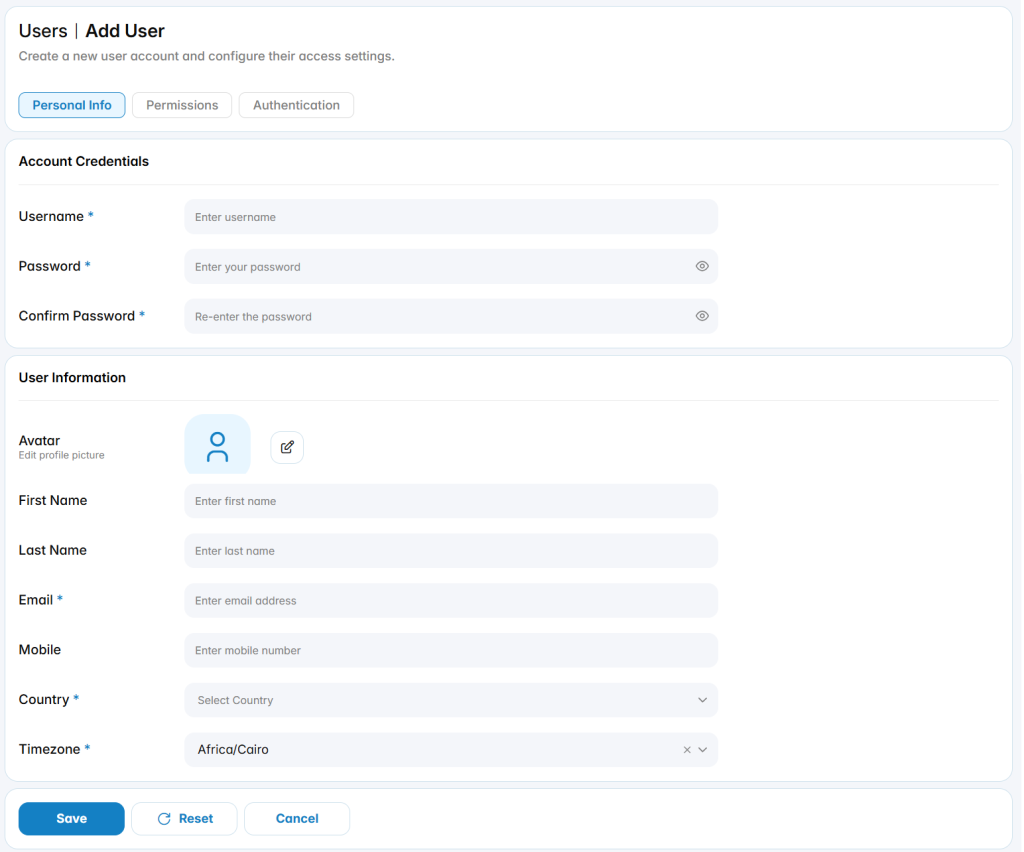Focus the Enter your password field
Image resolution: width=1024 pixels, height=852 pixels.
pyautogui.click(x=451, y=266)
